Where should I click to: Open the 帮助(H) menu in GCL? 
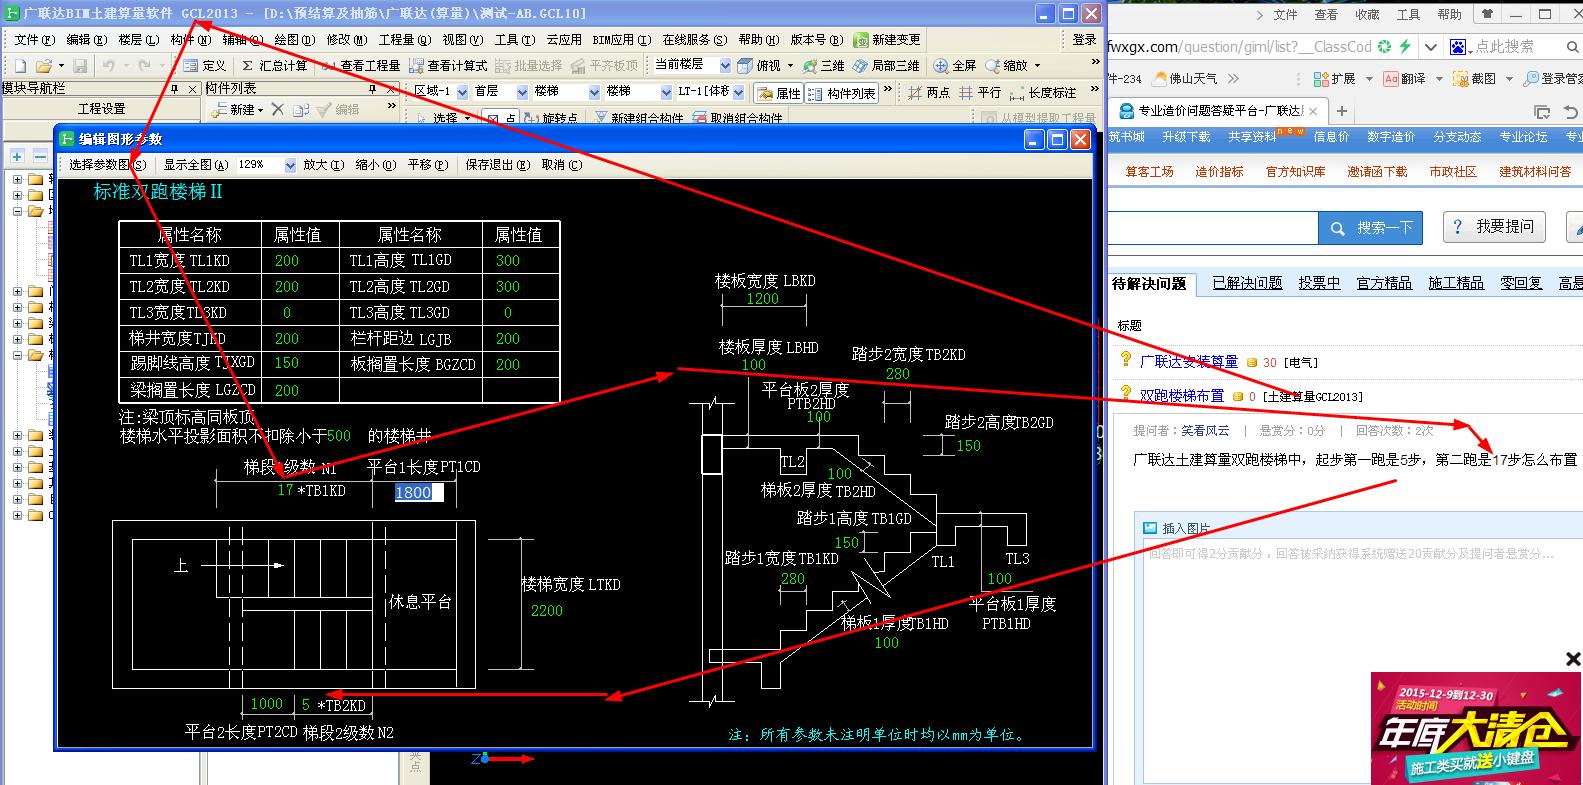758,40
